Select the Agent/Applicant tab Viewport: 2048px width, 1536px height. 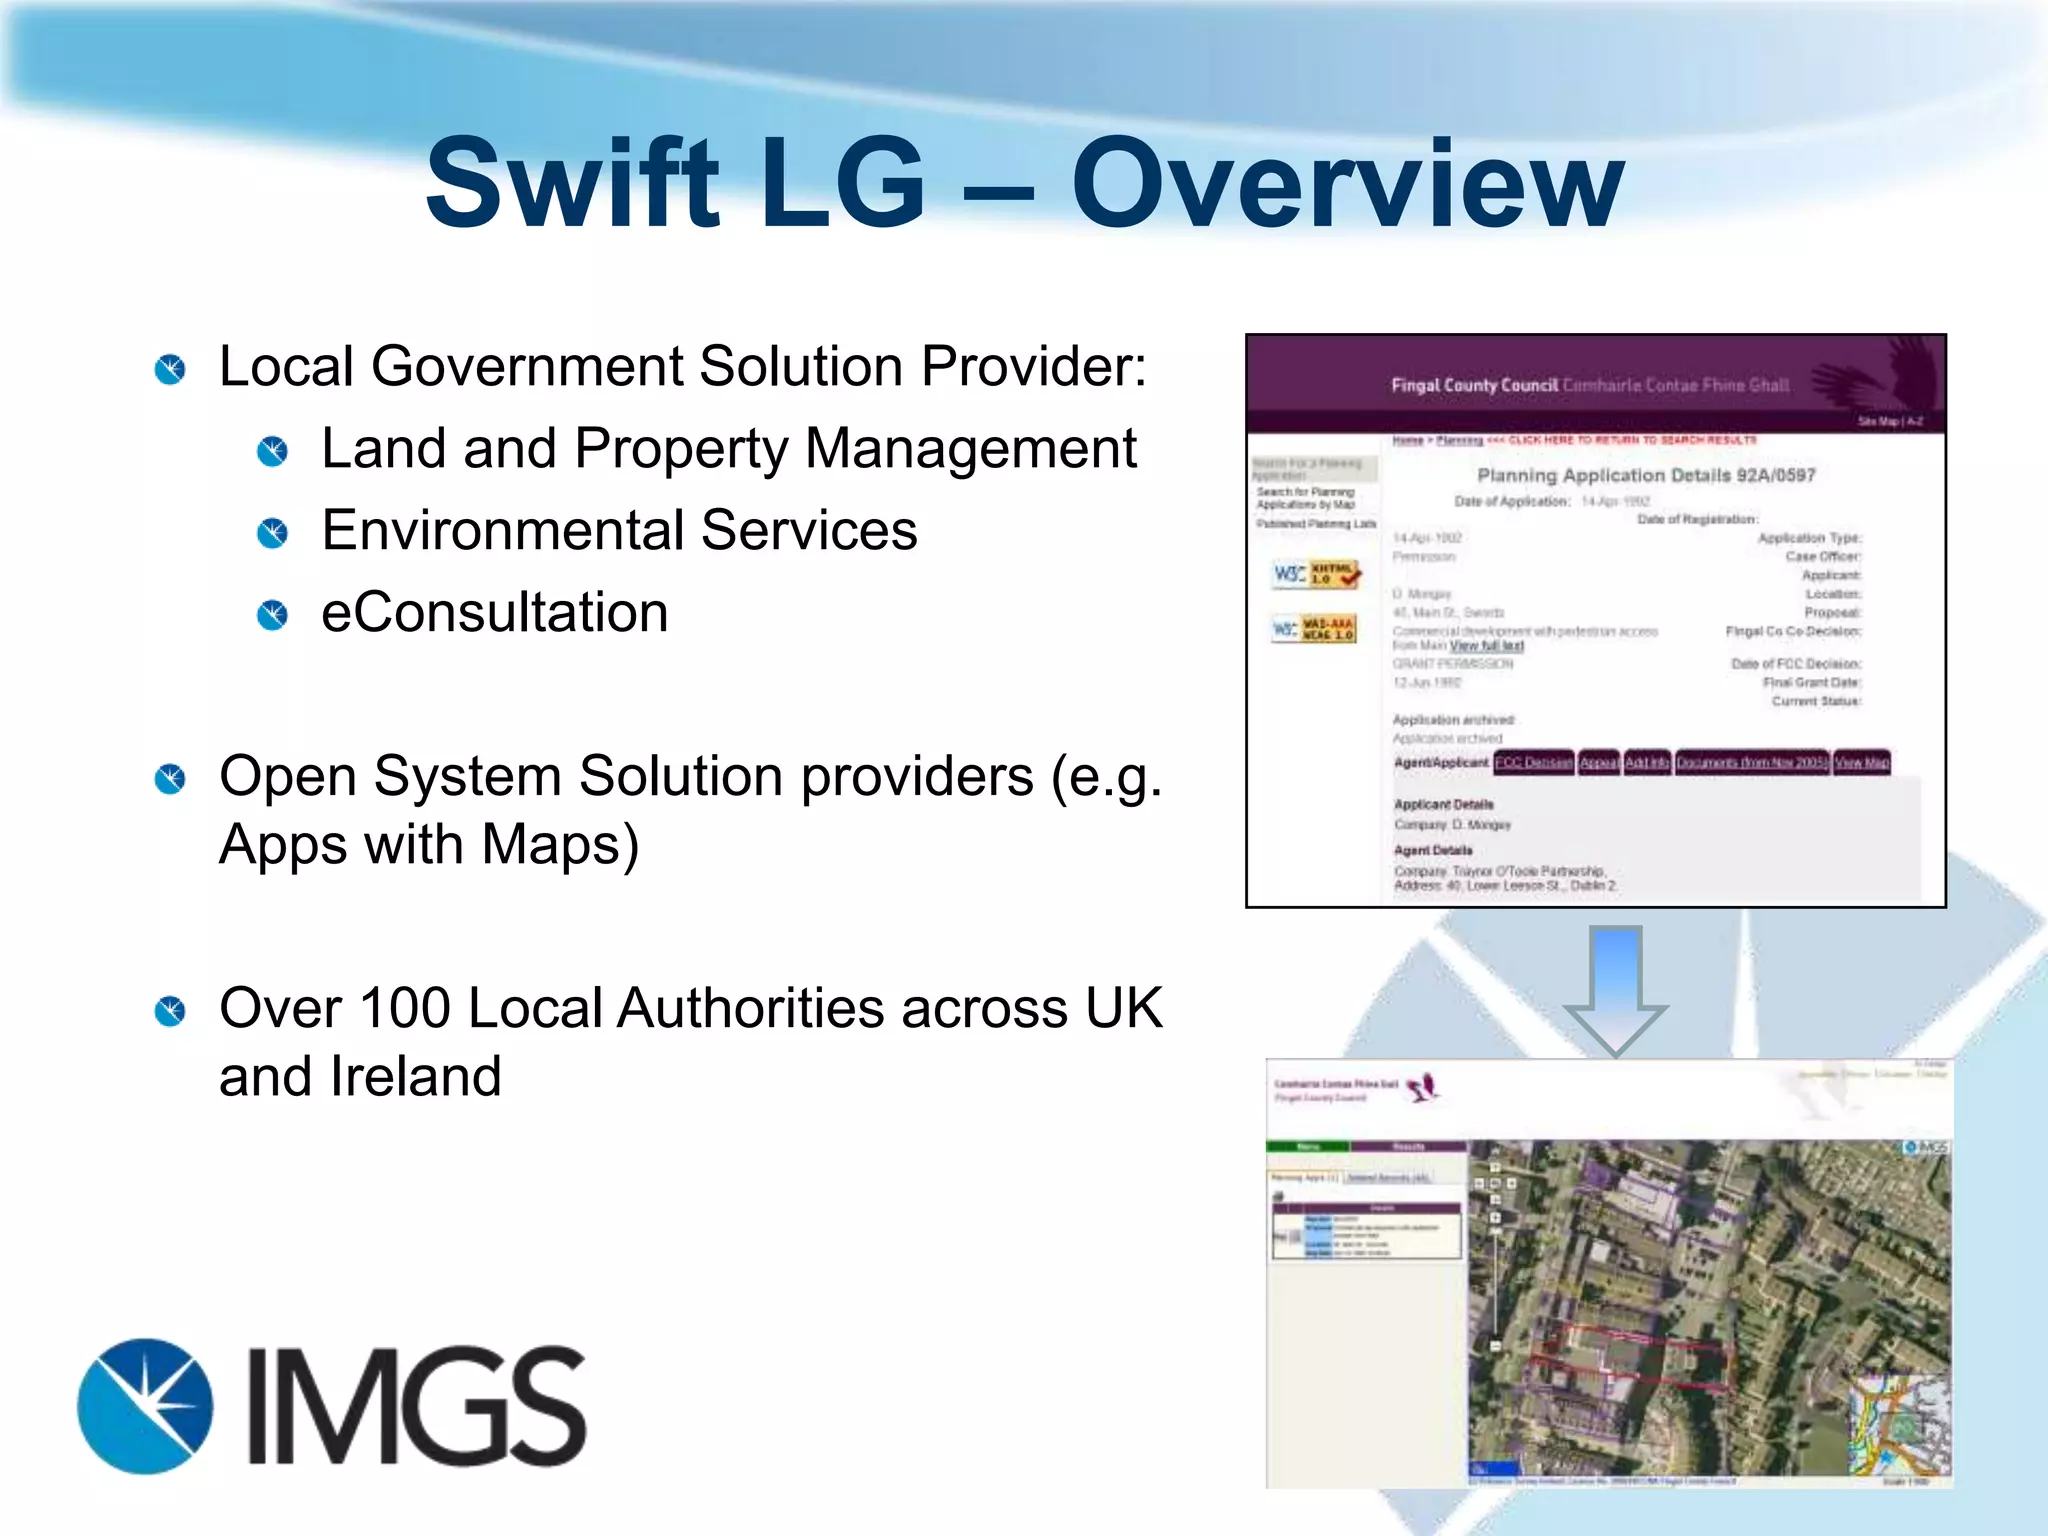(x=1441, y=763)
